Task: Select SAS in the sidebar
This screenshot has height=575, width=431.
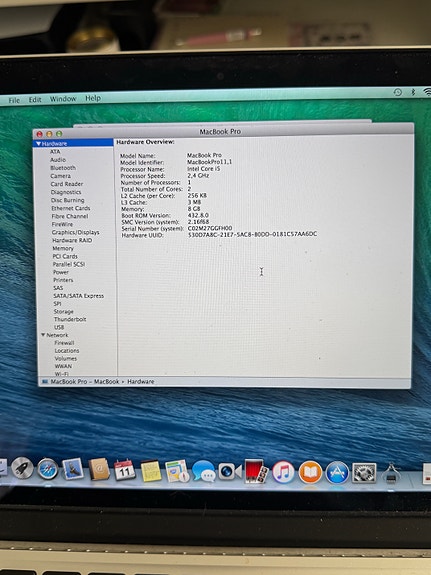Action: click(x=58, y=288)
